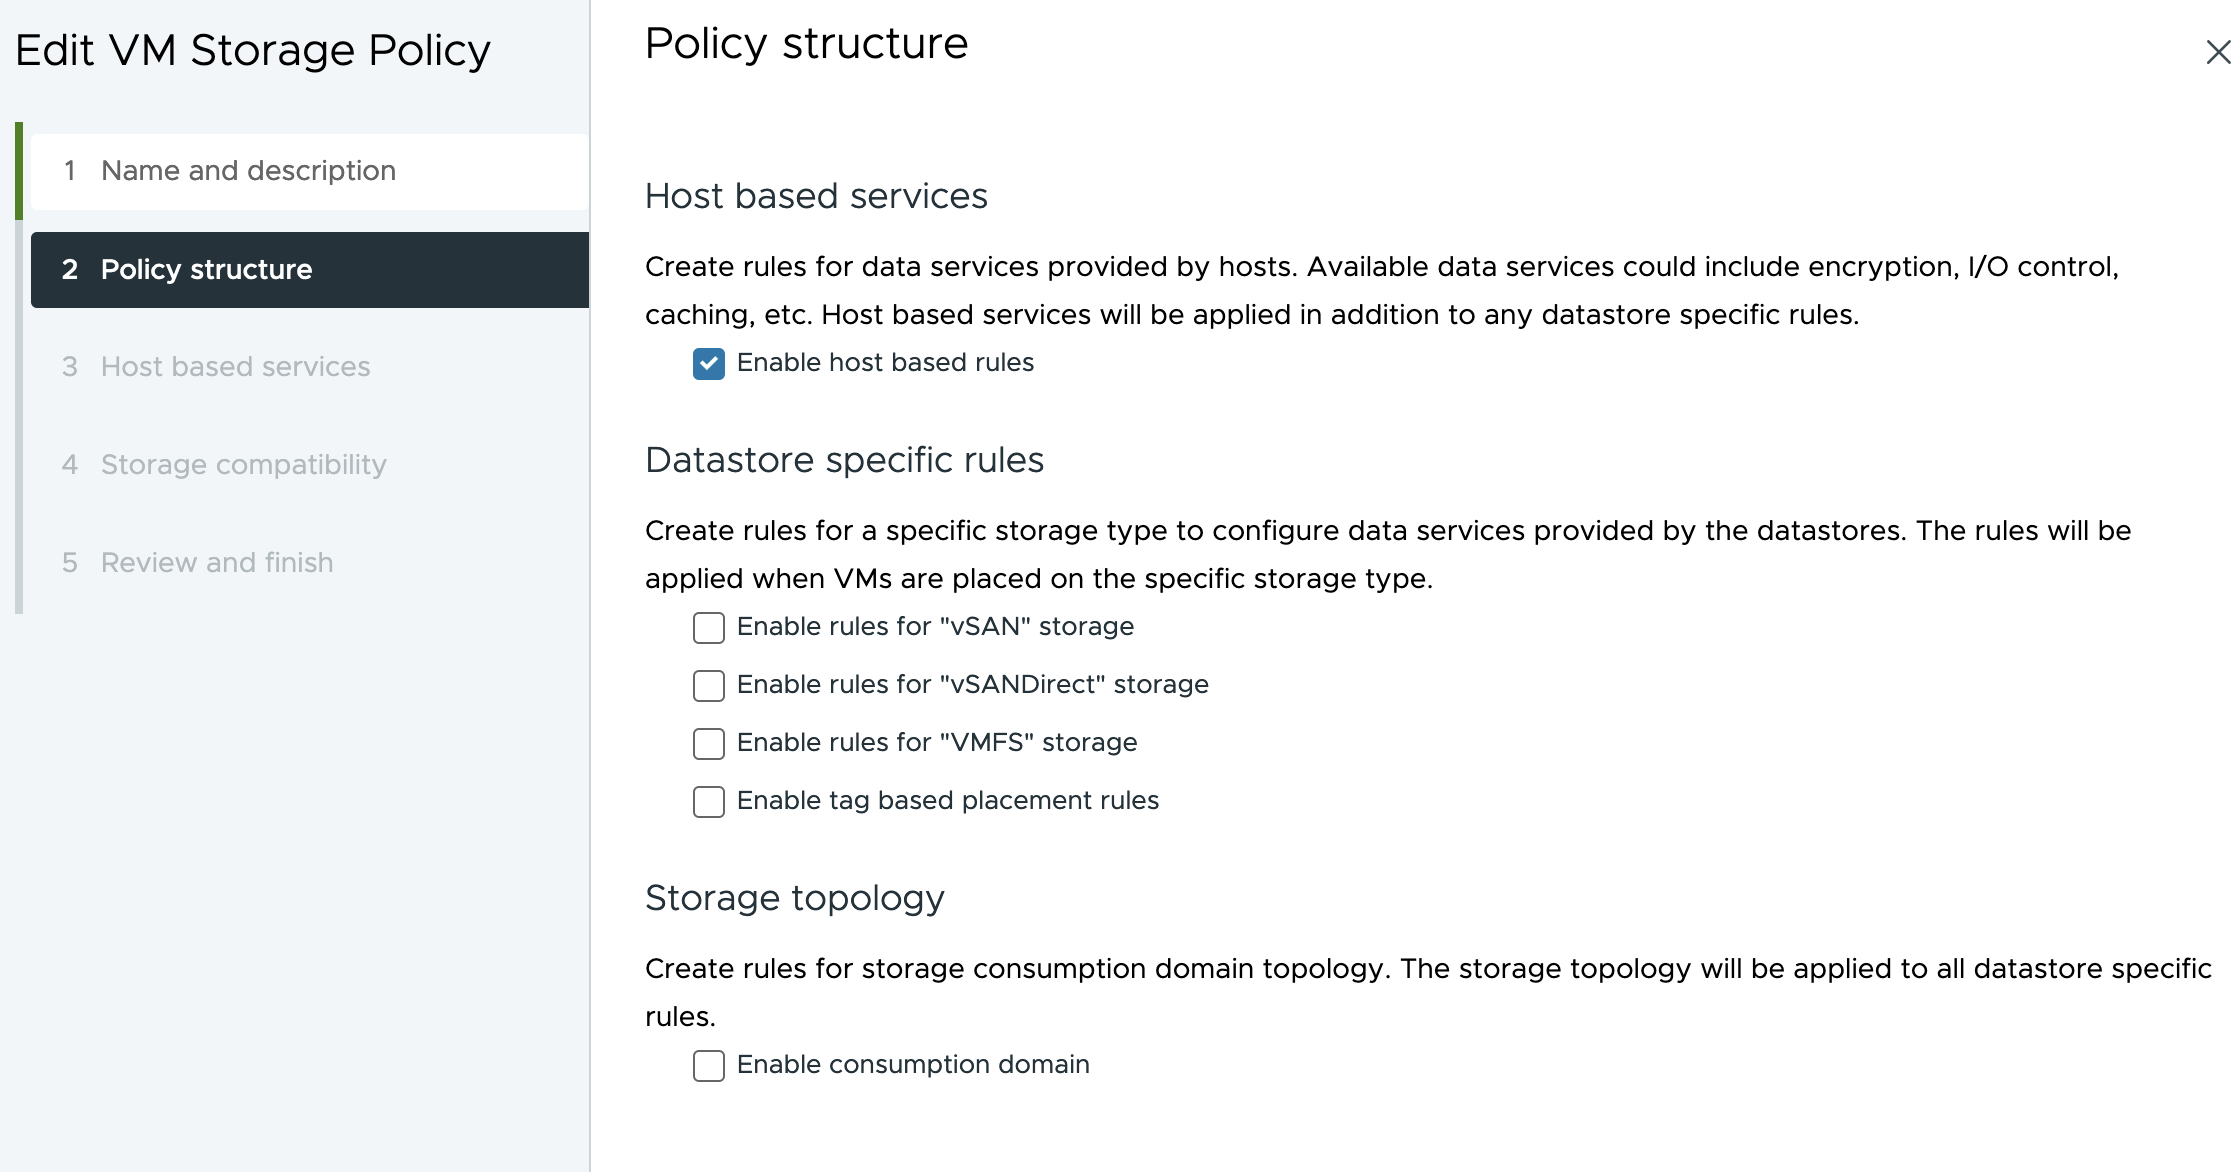Click the 'Enable host based rules' label text

point(885,363)
